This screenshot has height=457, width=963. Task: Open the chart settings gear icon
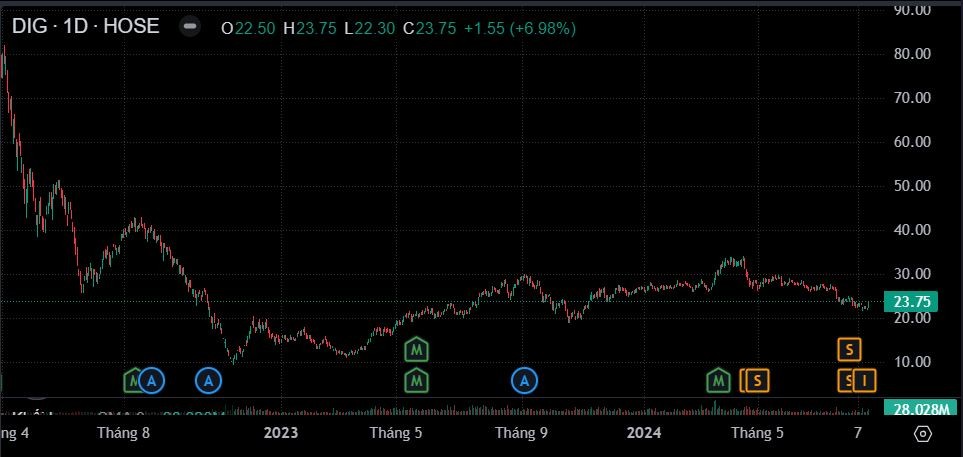(x=923, y=433)
